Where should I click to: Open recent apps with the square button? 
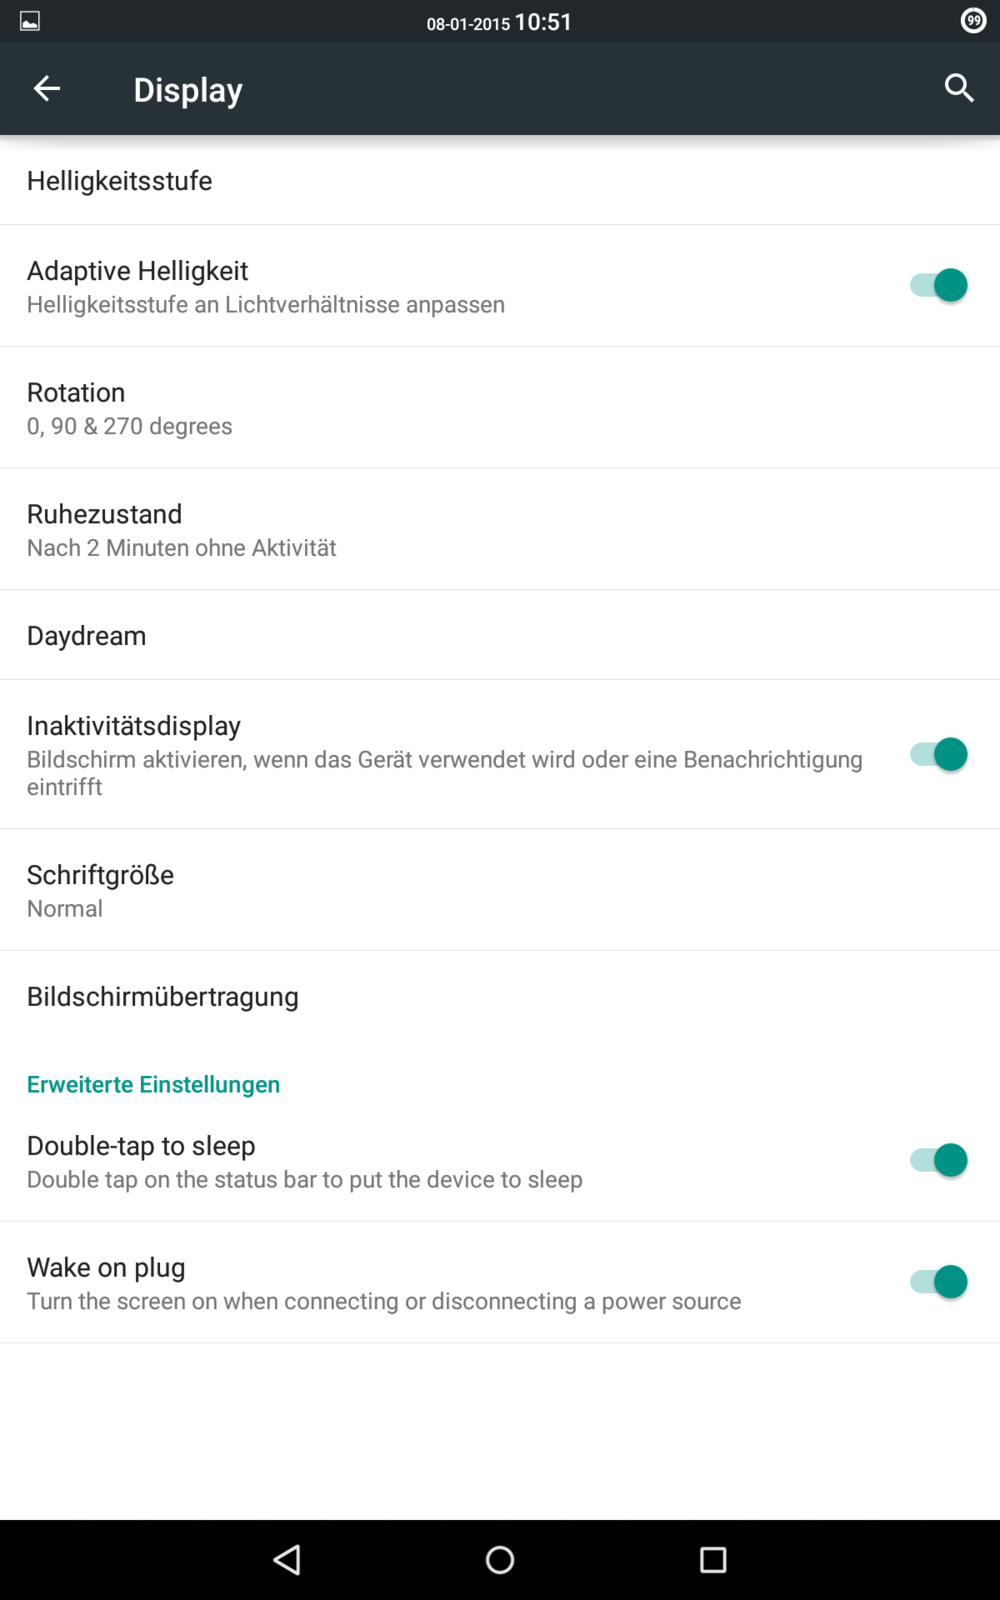click(x=713, y=1560)
